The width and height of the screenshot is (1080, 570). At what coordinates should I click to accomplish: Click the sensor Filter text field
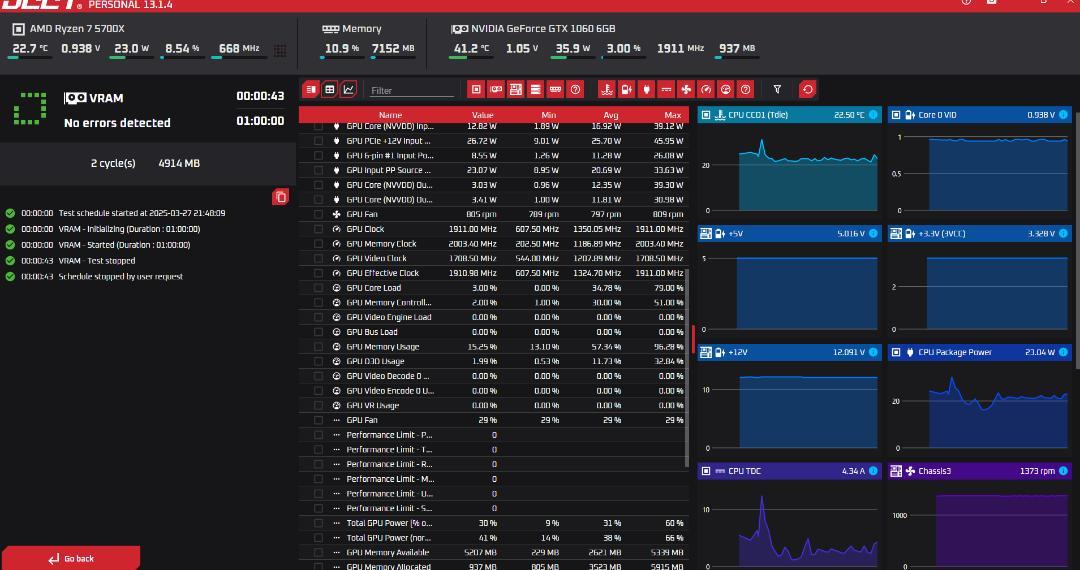click(412, 90)
